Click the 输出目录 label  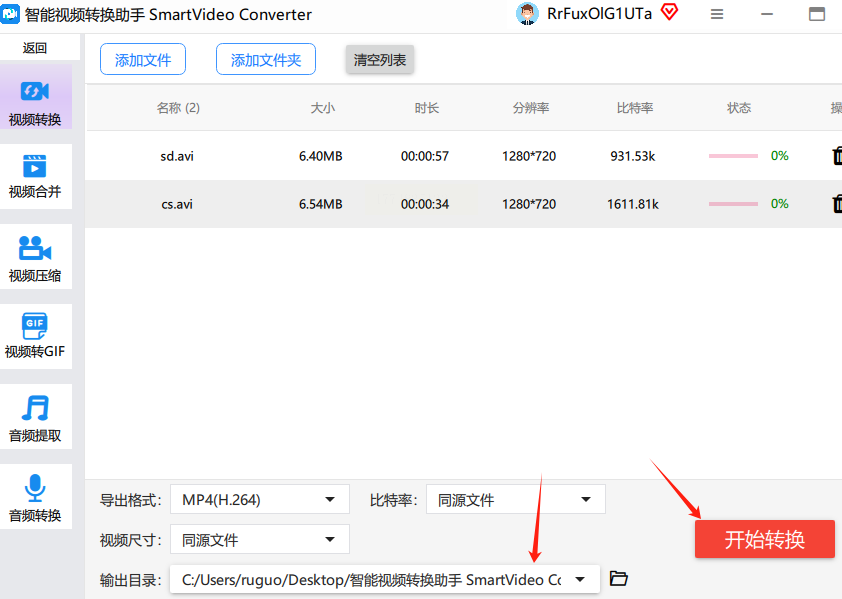[130, 580]
